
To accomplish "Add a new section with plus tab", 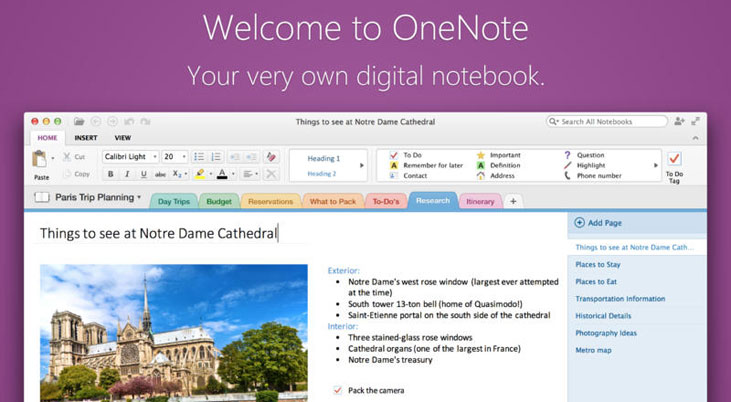I will click(x=513, y=201).
